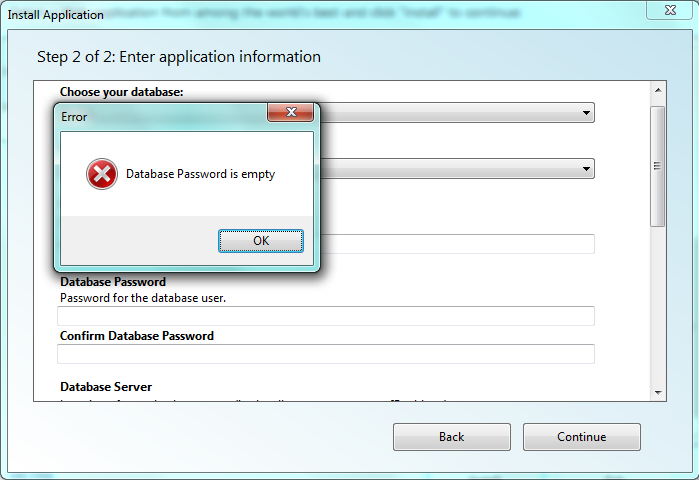The height and width of the screenshot is (480, 699).
Task: Focus the Confirm Database Password field
Action: [x=326, y=354]
